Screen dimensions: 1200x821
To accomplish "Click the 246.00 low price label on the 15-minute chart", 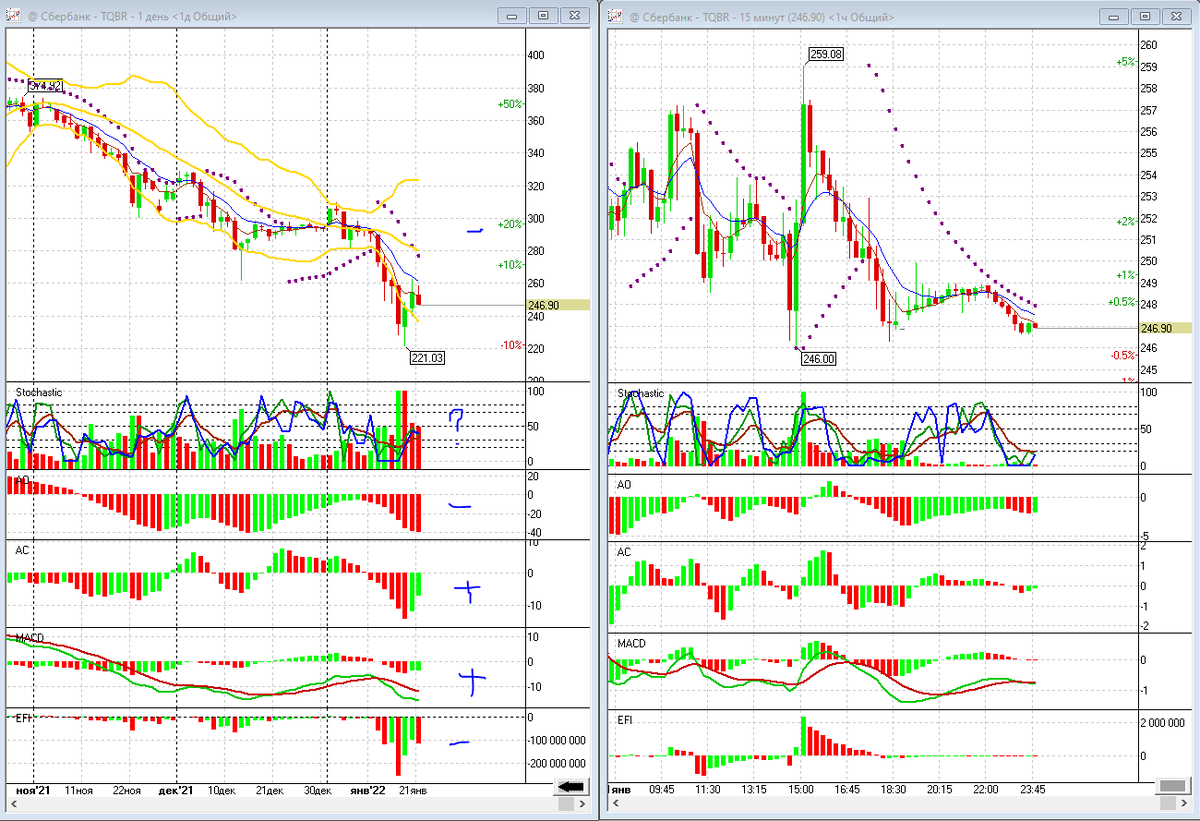I will pyautogui.click(x=820, y=357).
